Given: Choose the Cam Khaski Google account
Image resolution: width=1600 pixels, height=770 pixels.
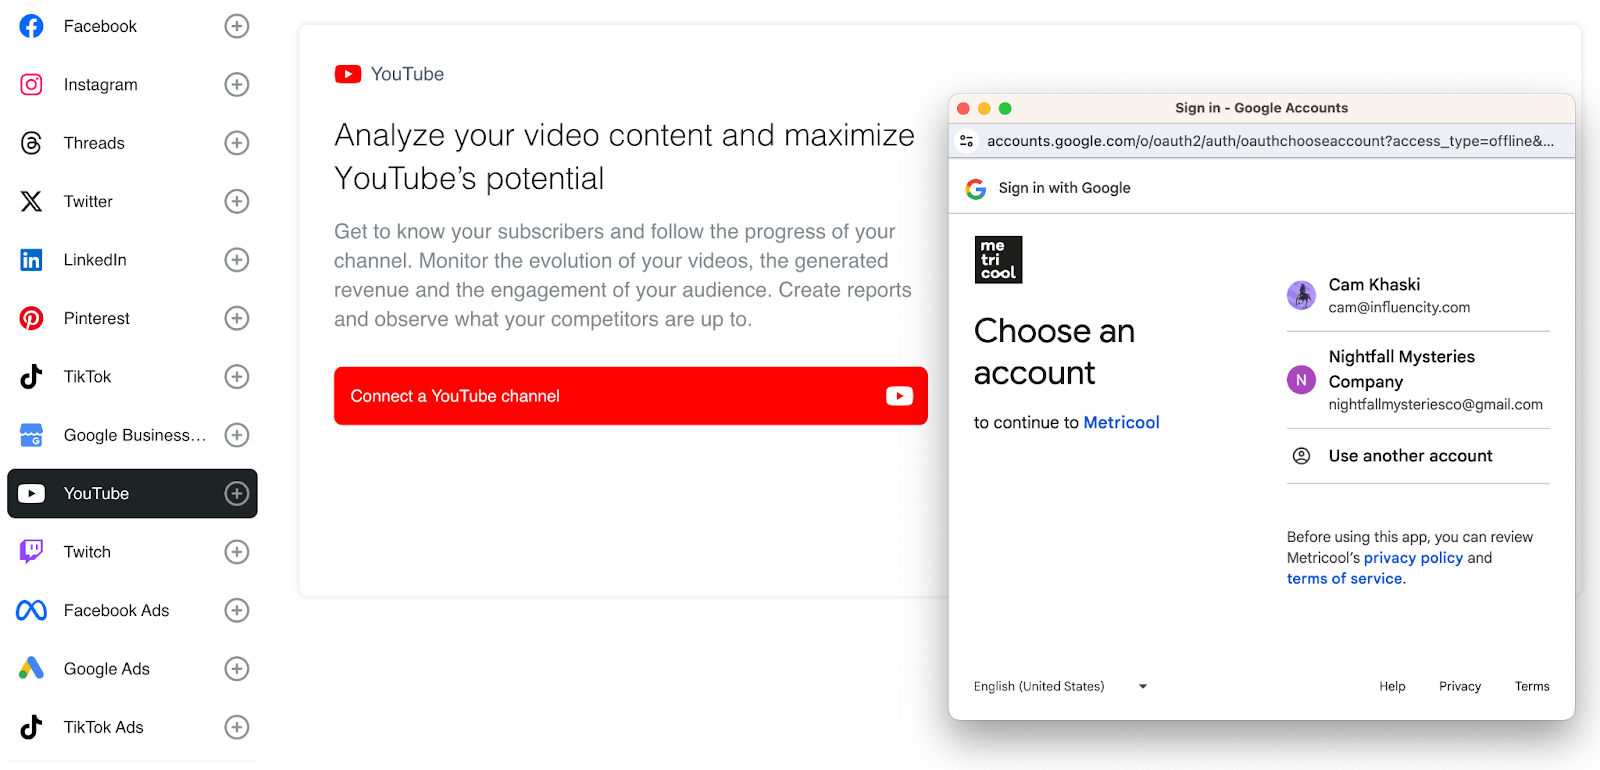Looking at the screenshot, I should coord(1418,295).
